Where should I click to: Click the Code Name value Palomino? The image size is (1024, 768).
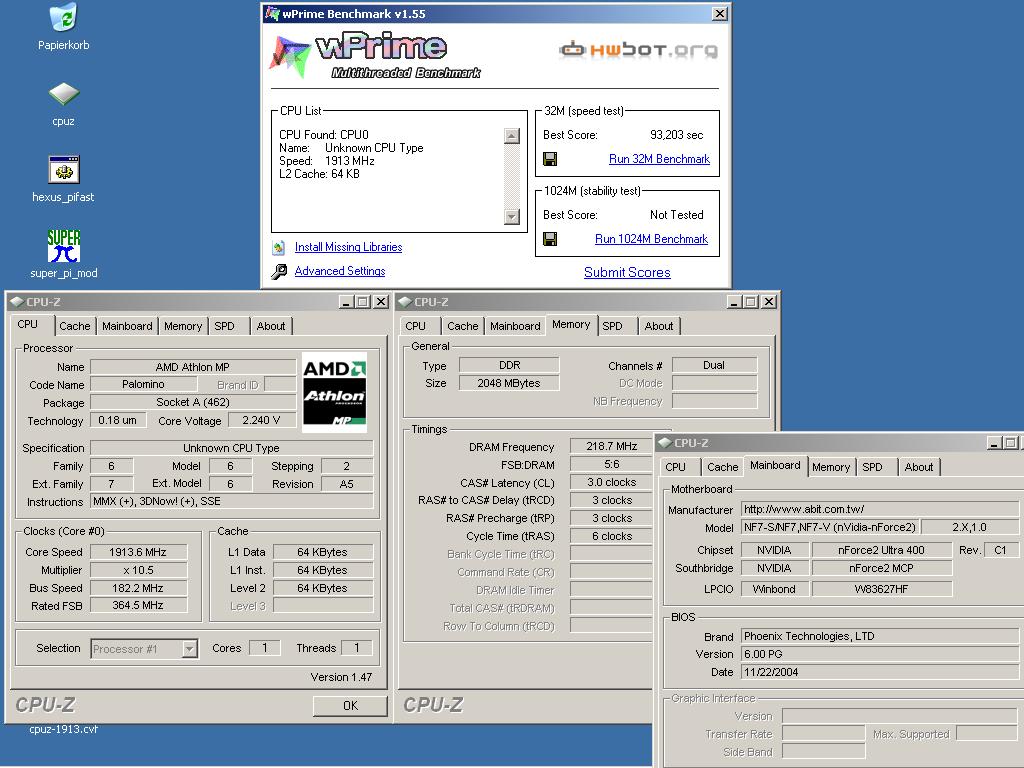[x=143, y=384]
